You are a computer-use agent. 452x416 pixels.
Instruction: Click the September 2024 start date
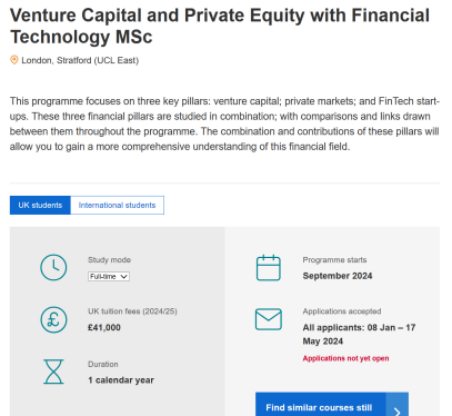click(337, 276)
